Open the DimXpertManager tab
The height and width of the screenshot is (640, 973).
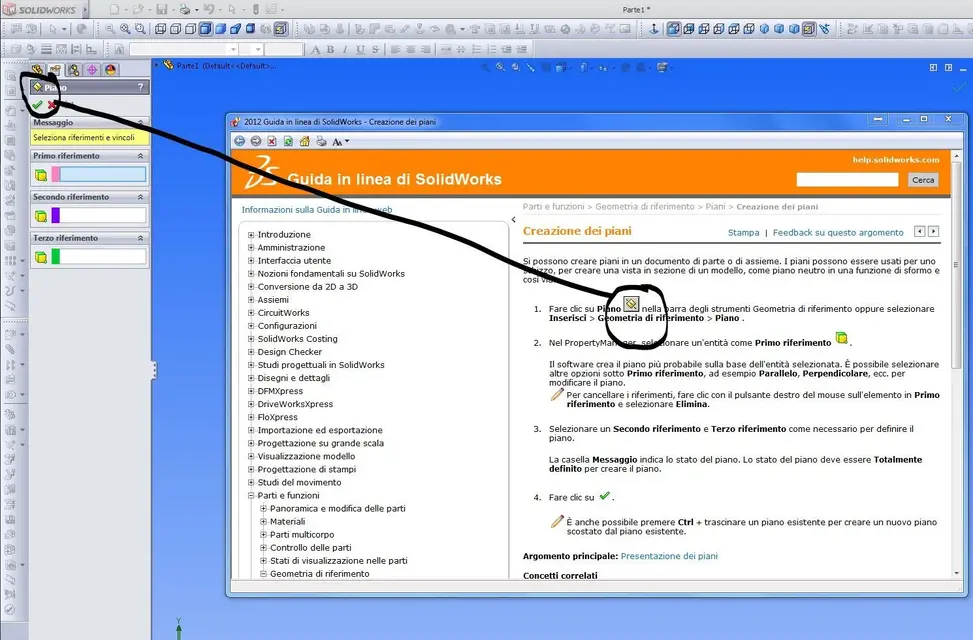coord(92,70)
